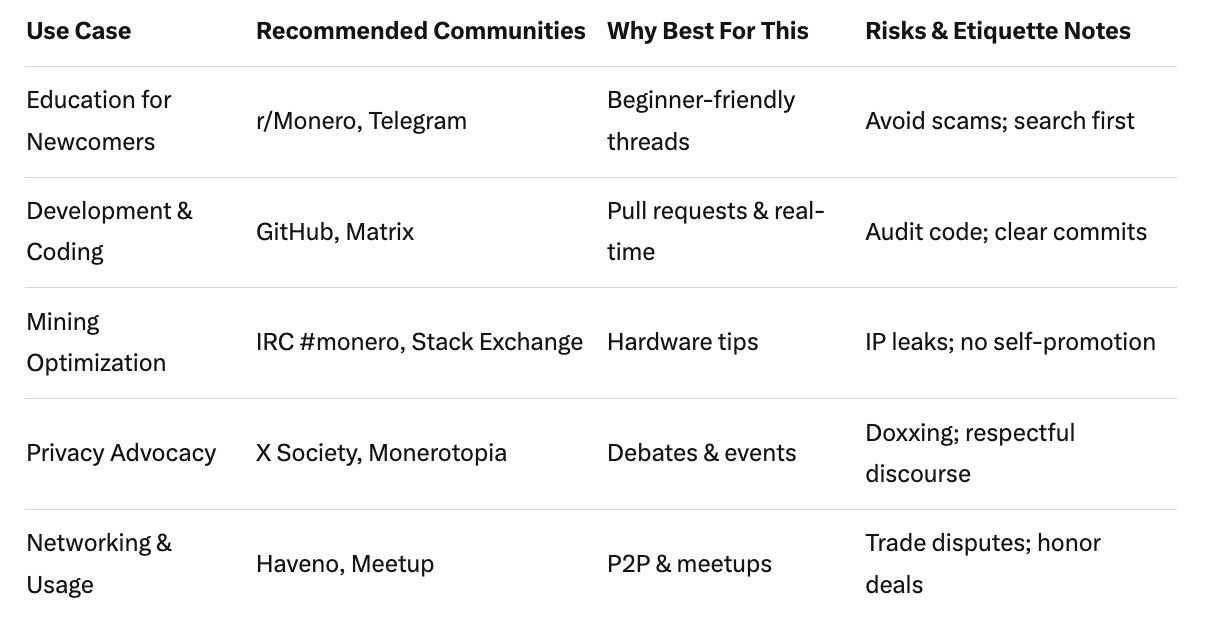Click the 'Mining Optimization' cell
1206x624 pixels.
pos(96,342)
